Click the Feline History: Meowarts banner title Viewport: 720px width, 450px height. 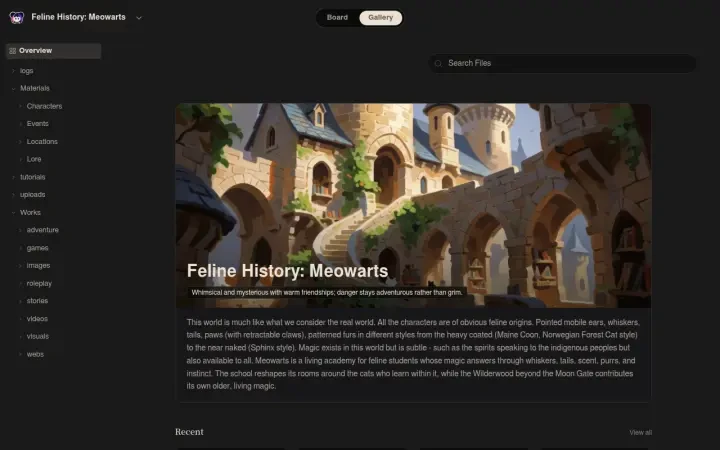tap(287, 271)
